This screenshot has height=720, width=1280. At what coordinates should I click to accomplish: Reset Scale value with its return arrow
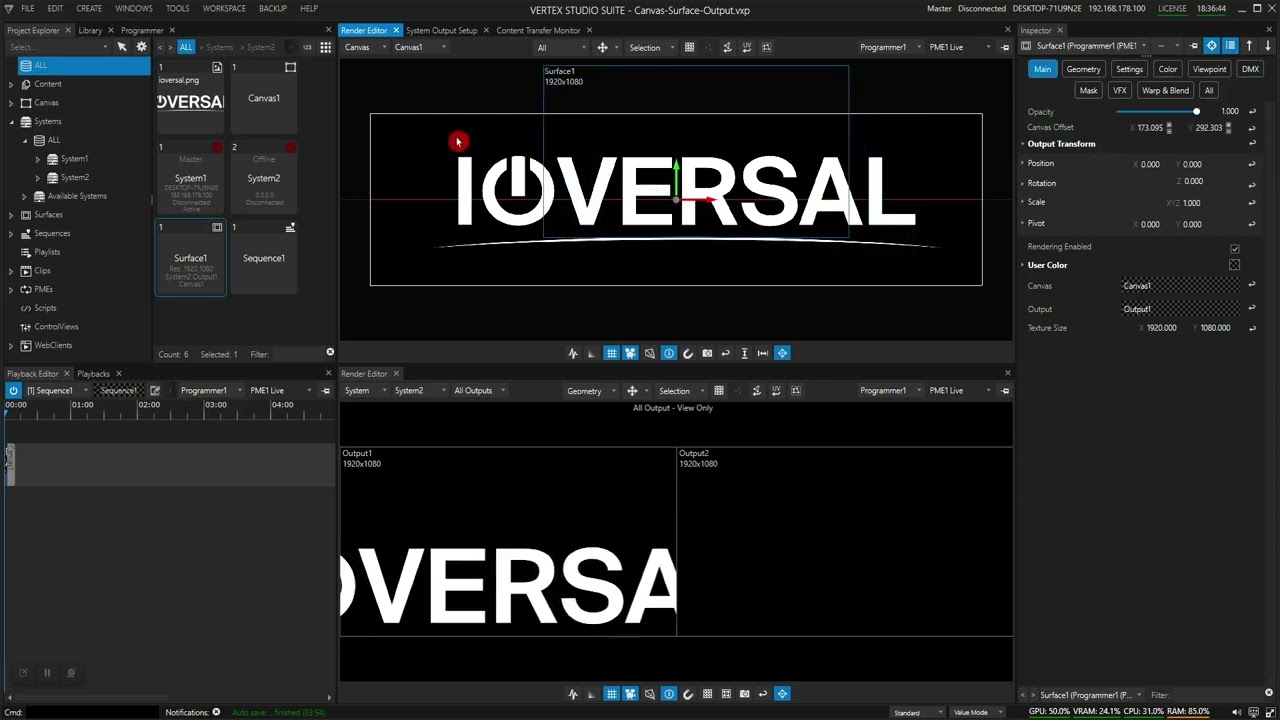pyautogui.click(x=1252, y=203)
